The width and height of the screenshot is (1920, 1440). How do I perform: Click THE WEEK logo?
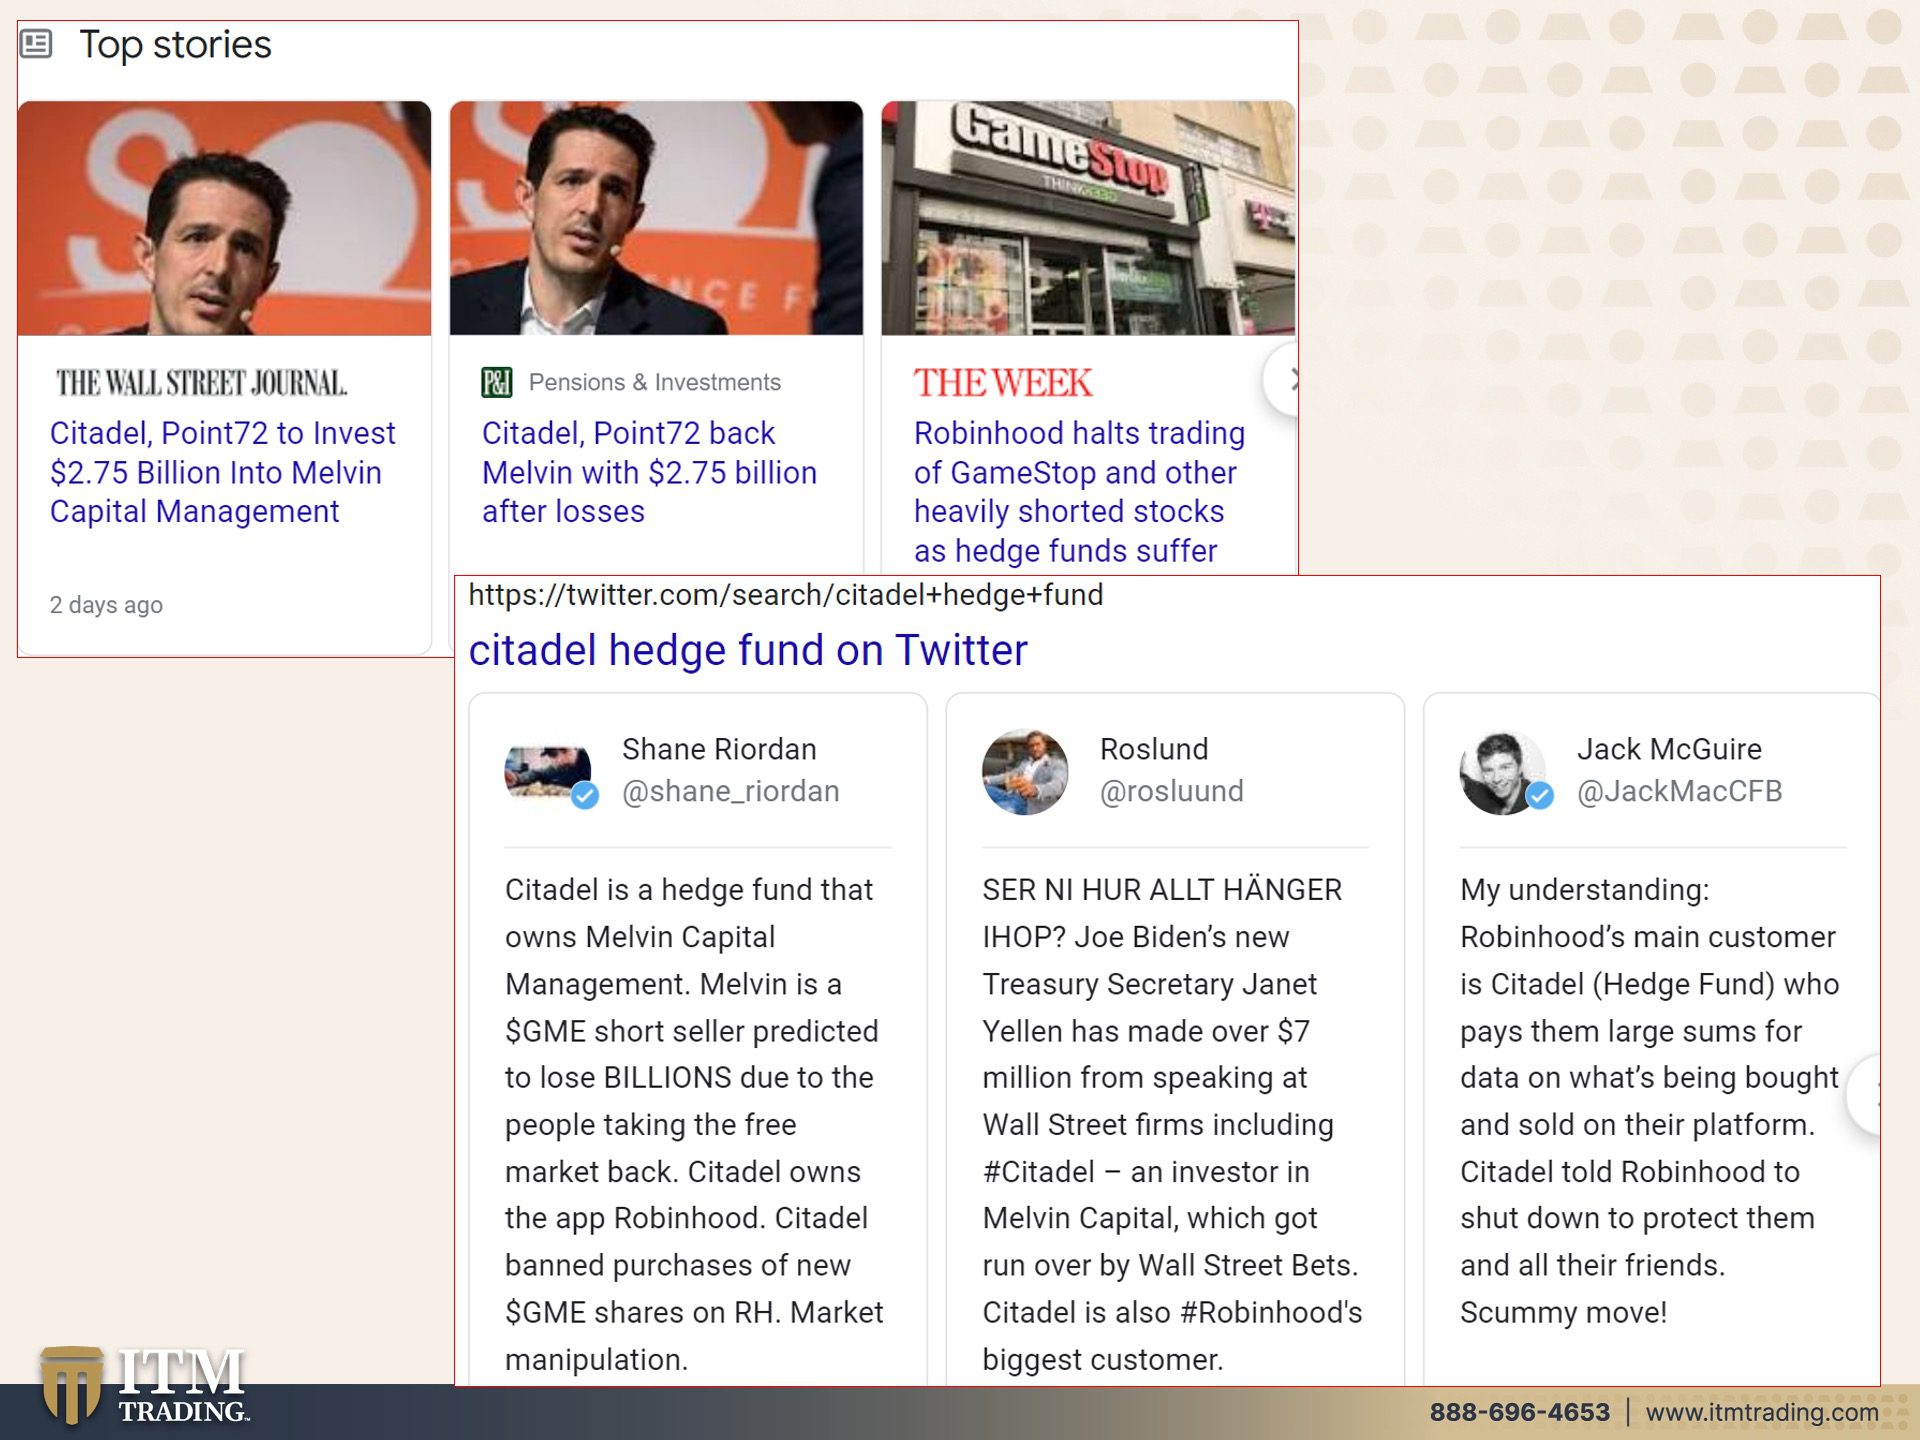[x=1002, y=383]
